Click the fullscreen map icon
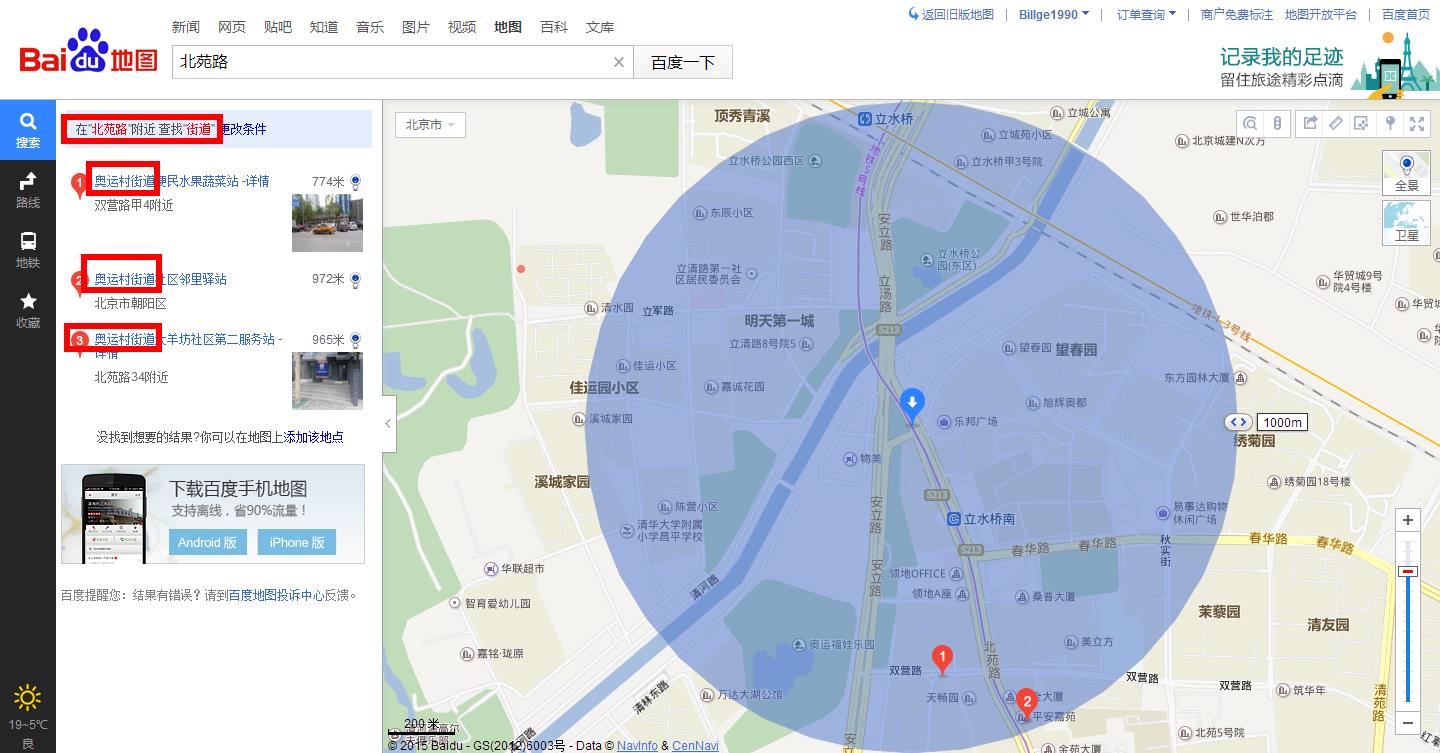The image size is (1440, 753). pos(1416,123)
